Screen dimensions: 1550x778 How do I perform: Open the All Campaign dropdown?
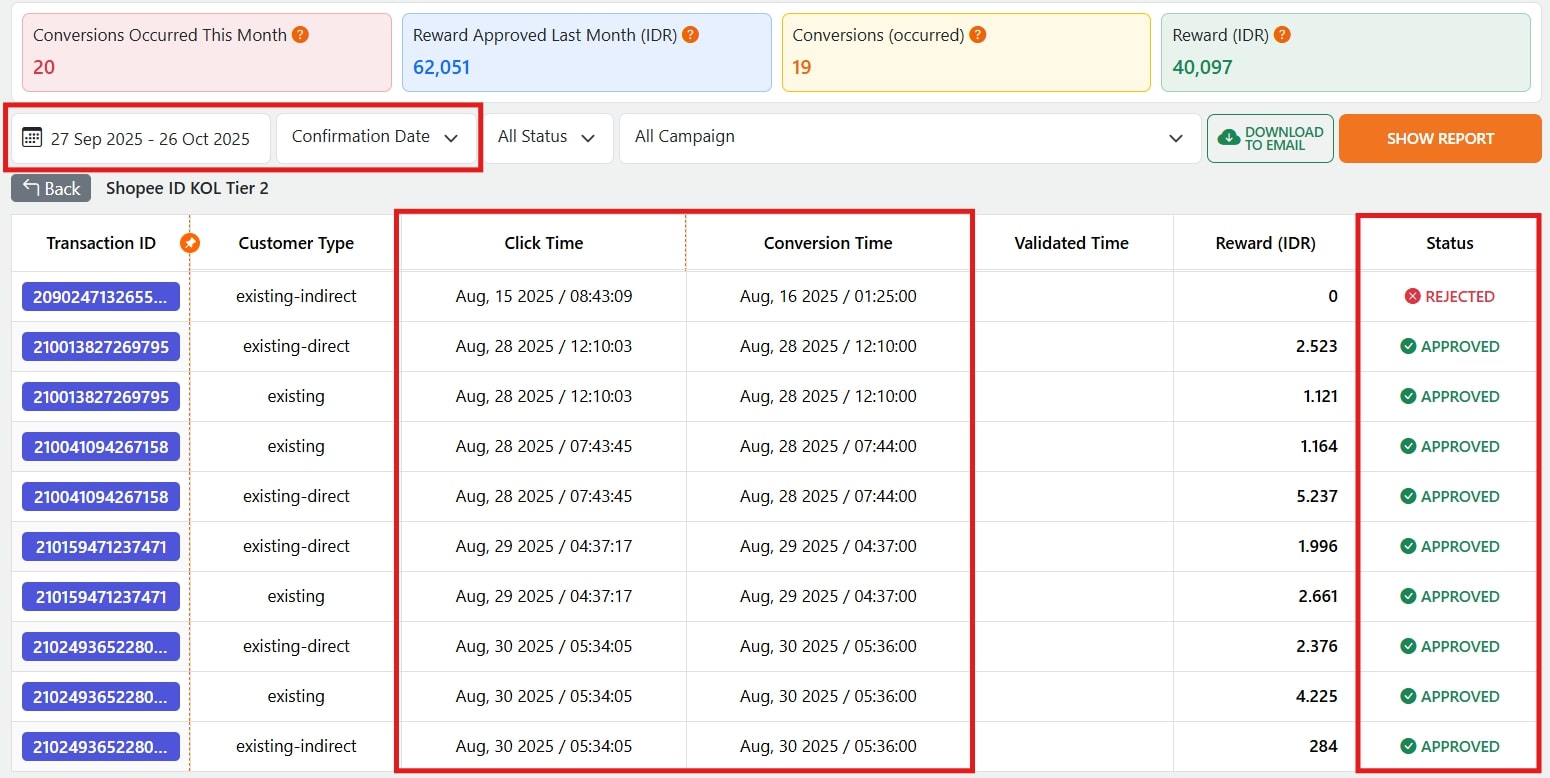point(909,137)
